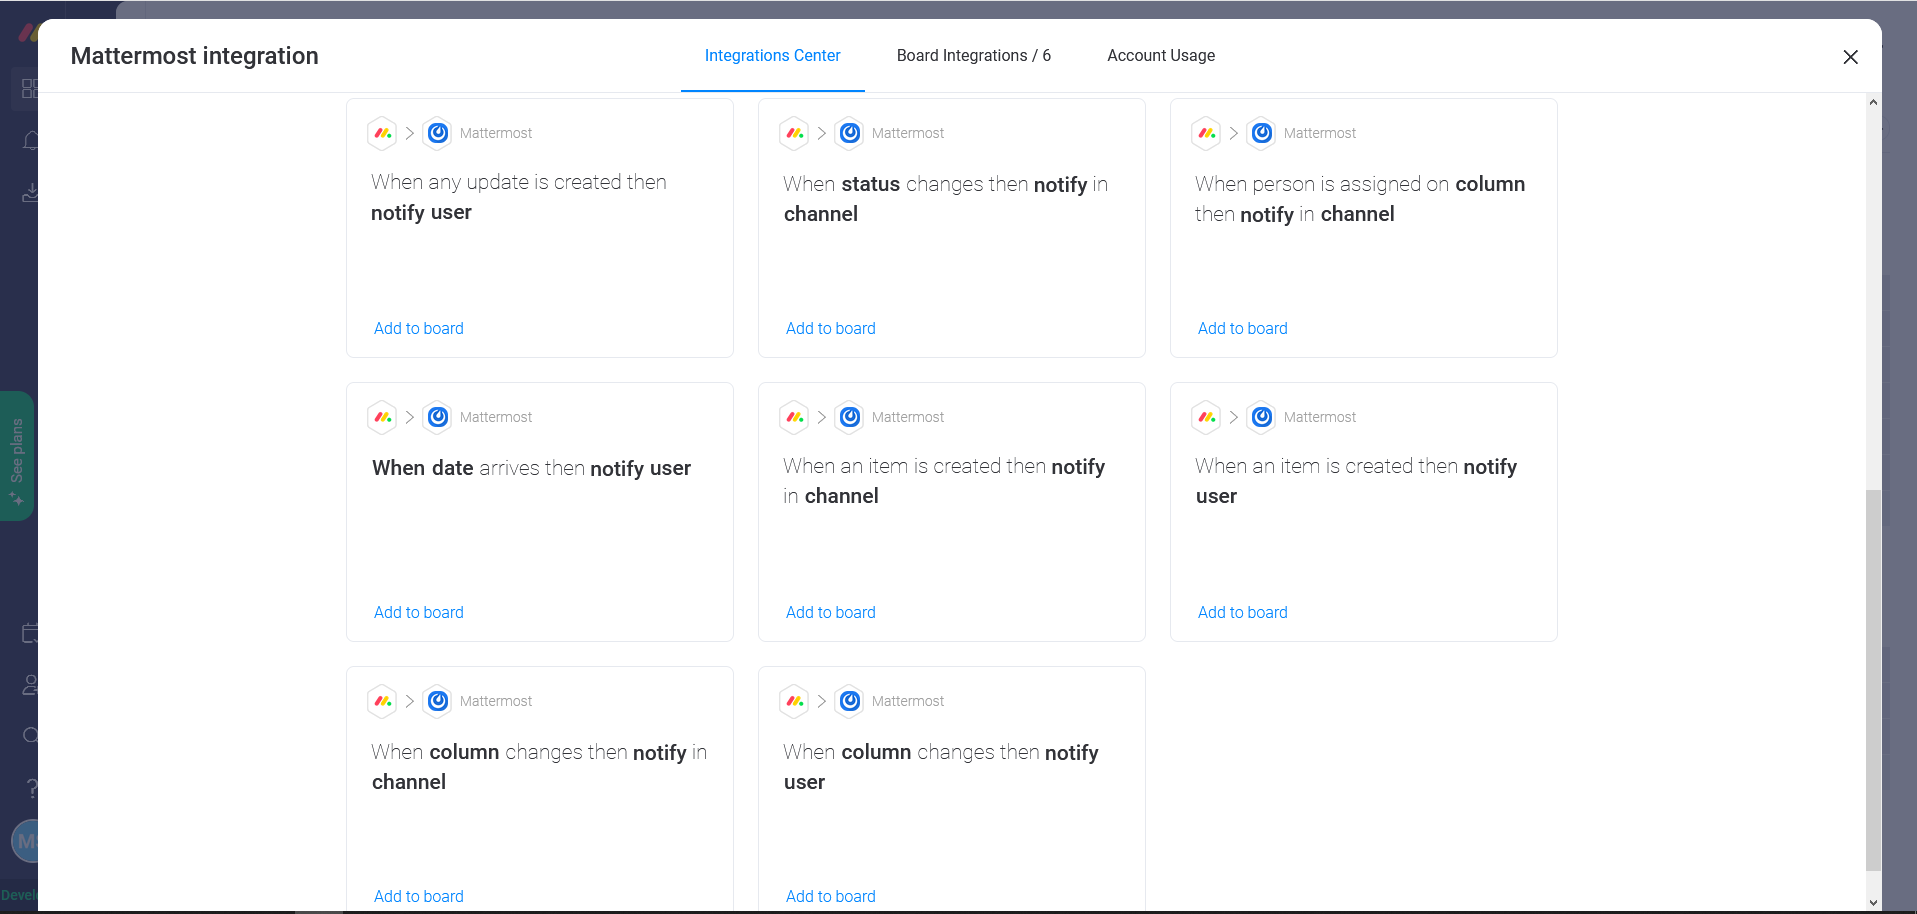Open the inbox icon in the left sidebar
The image size is (1917, 914).
(30, 192)
